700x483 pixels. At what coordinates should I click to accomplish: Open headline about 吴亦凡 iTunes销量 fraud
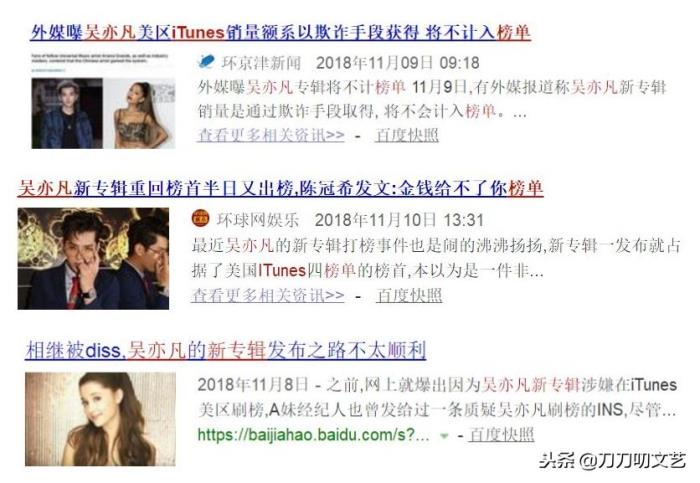[x=280, y=32]
